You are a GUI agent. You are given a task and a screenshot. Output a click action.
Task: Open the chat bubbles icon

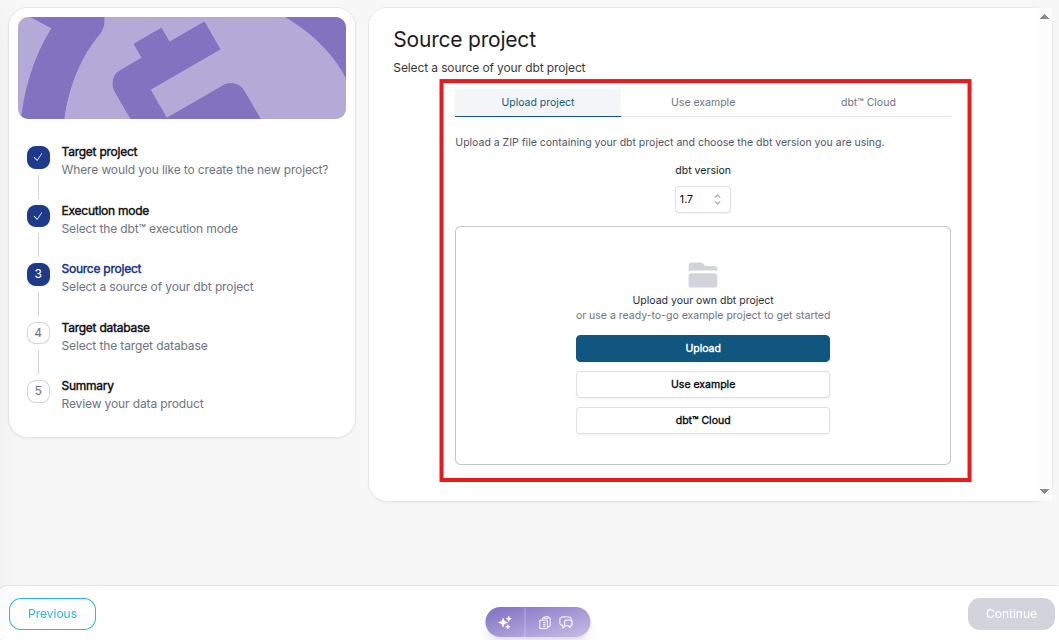[566, 622]
